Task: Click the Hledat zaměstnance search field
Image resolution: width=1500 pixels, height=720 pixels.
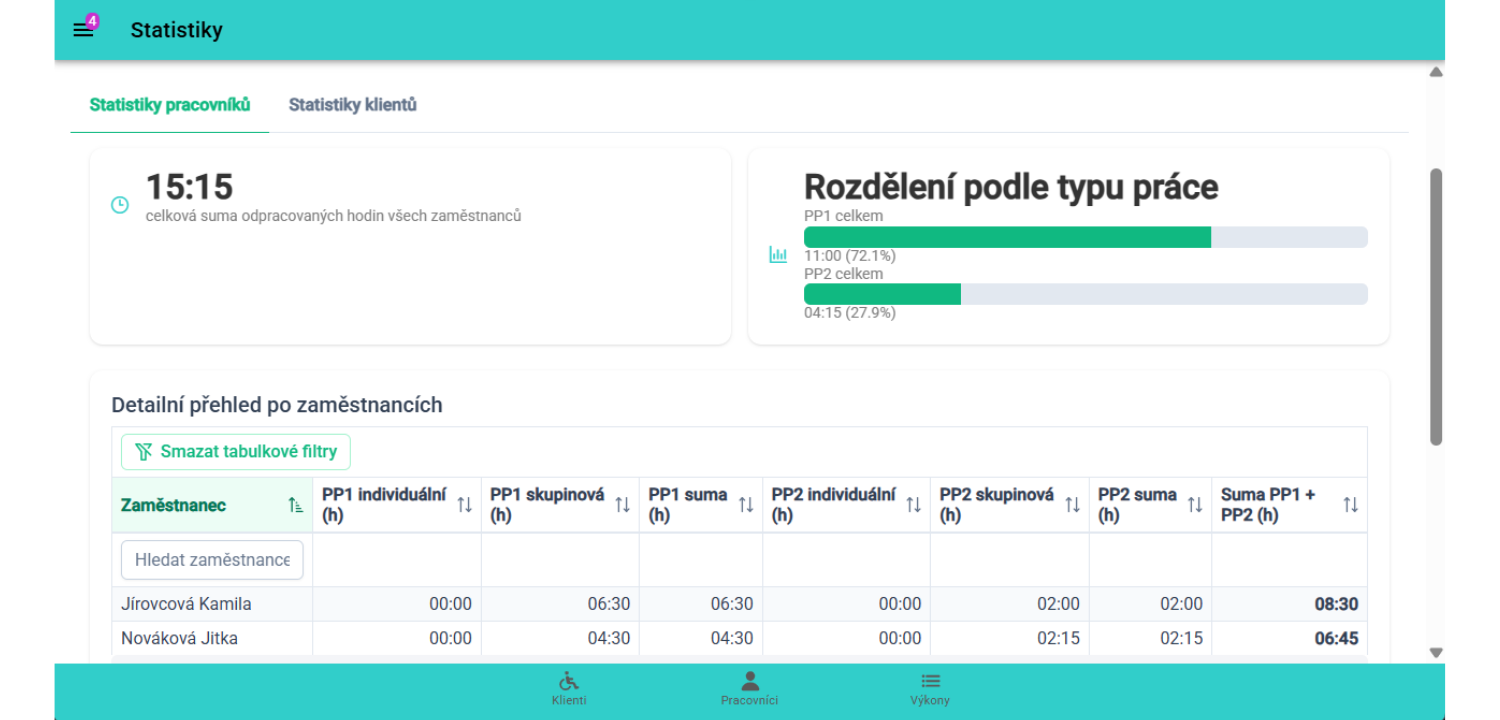Action: (x=212, y=560)
